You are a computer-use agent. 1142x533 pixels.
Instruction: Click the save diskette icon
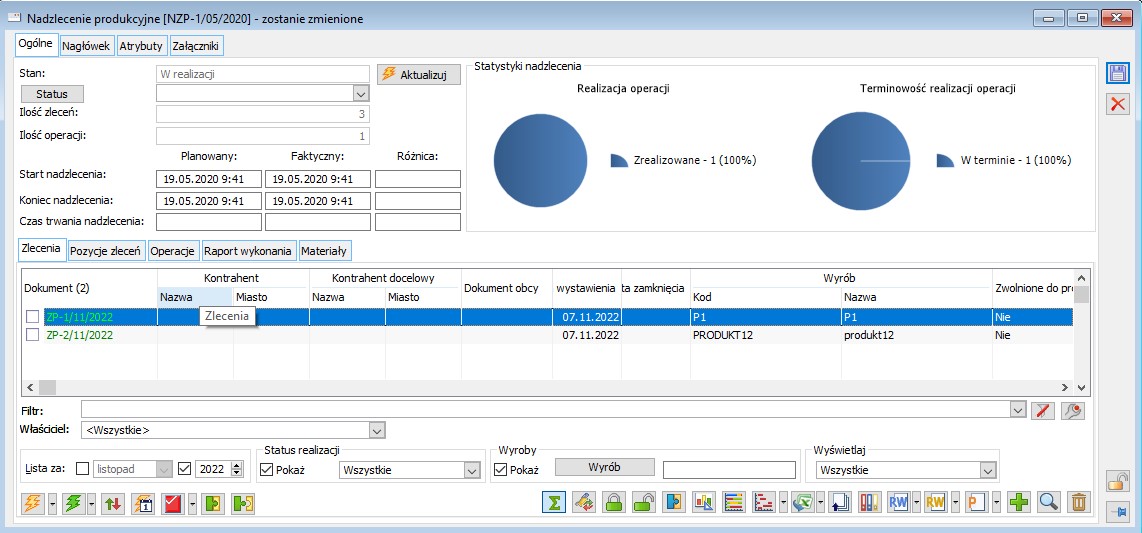[x=1117, y=73]
